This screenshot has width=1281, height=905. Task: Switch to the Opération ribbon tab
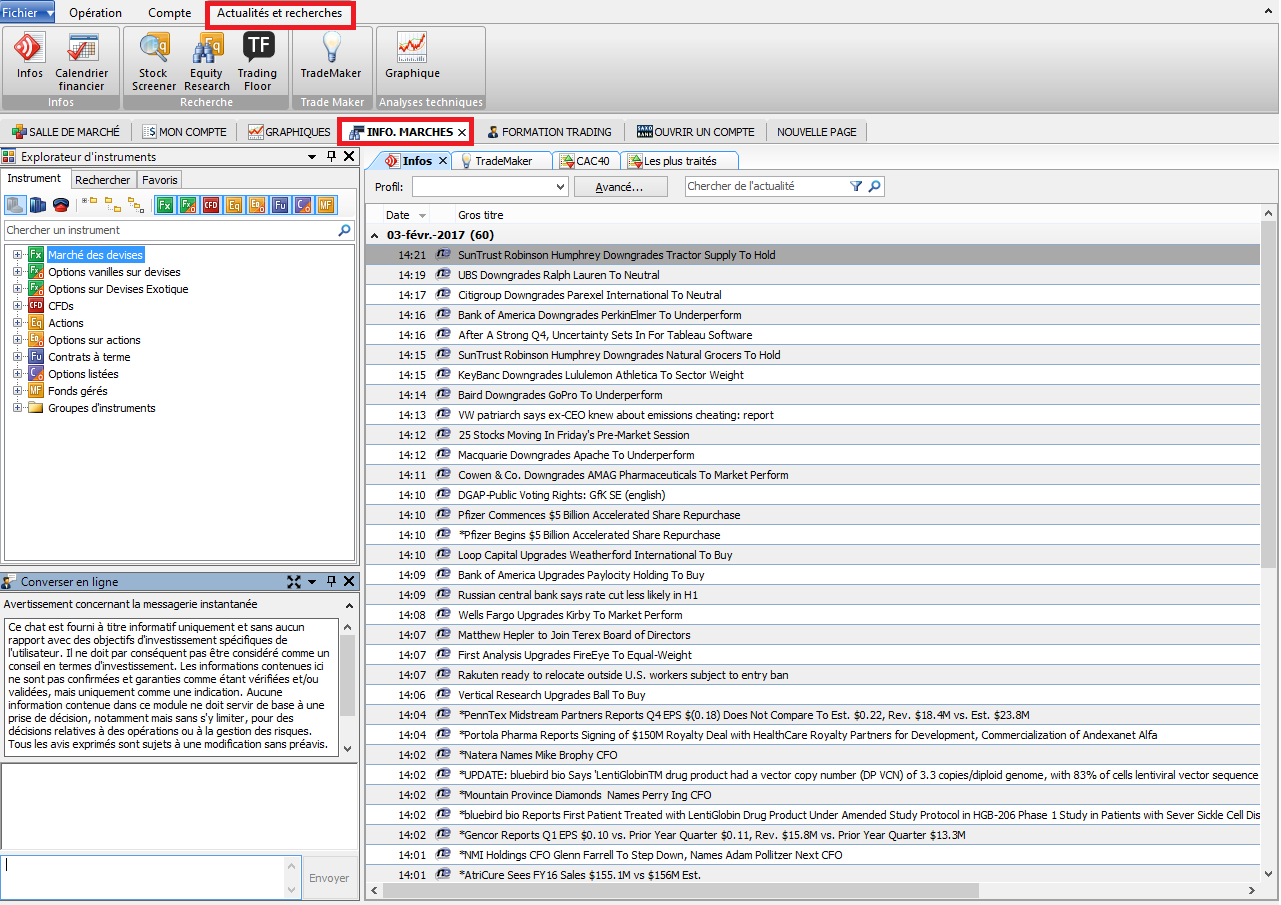[x=95, y=13]
